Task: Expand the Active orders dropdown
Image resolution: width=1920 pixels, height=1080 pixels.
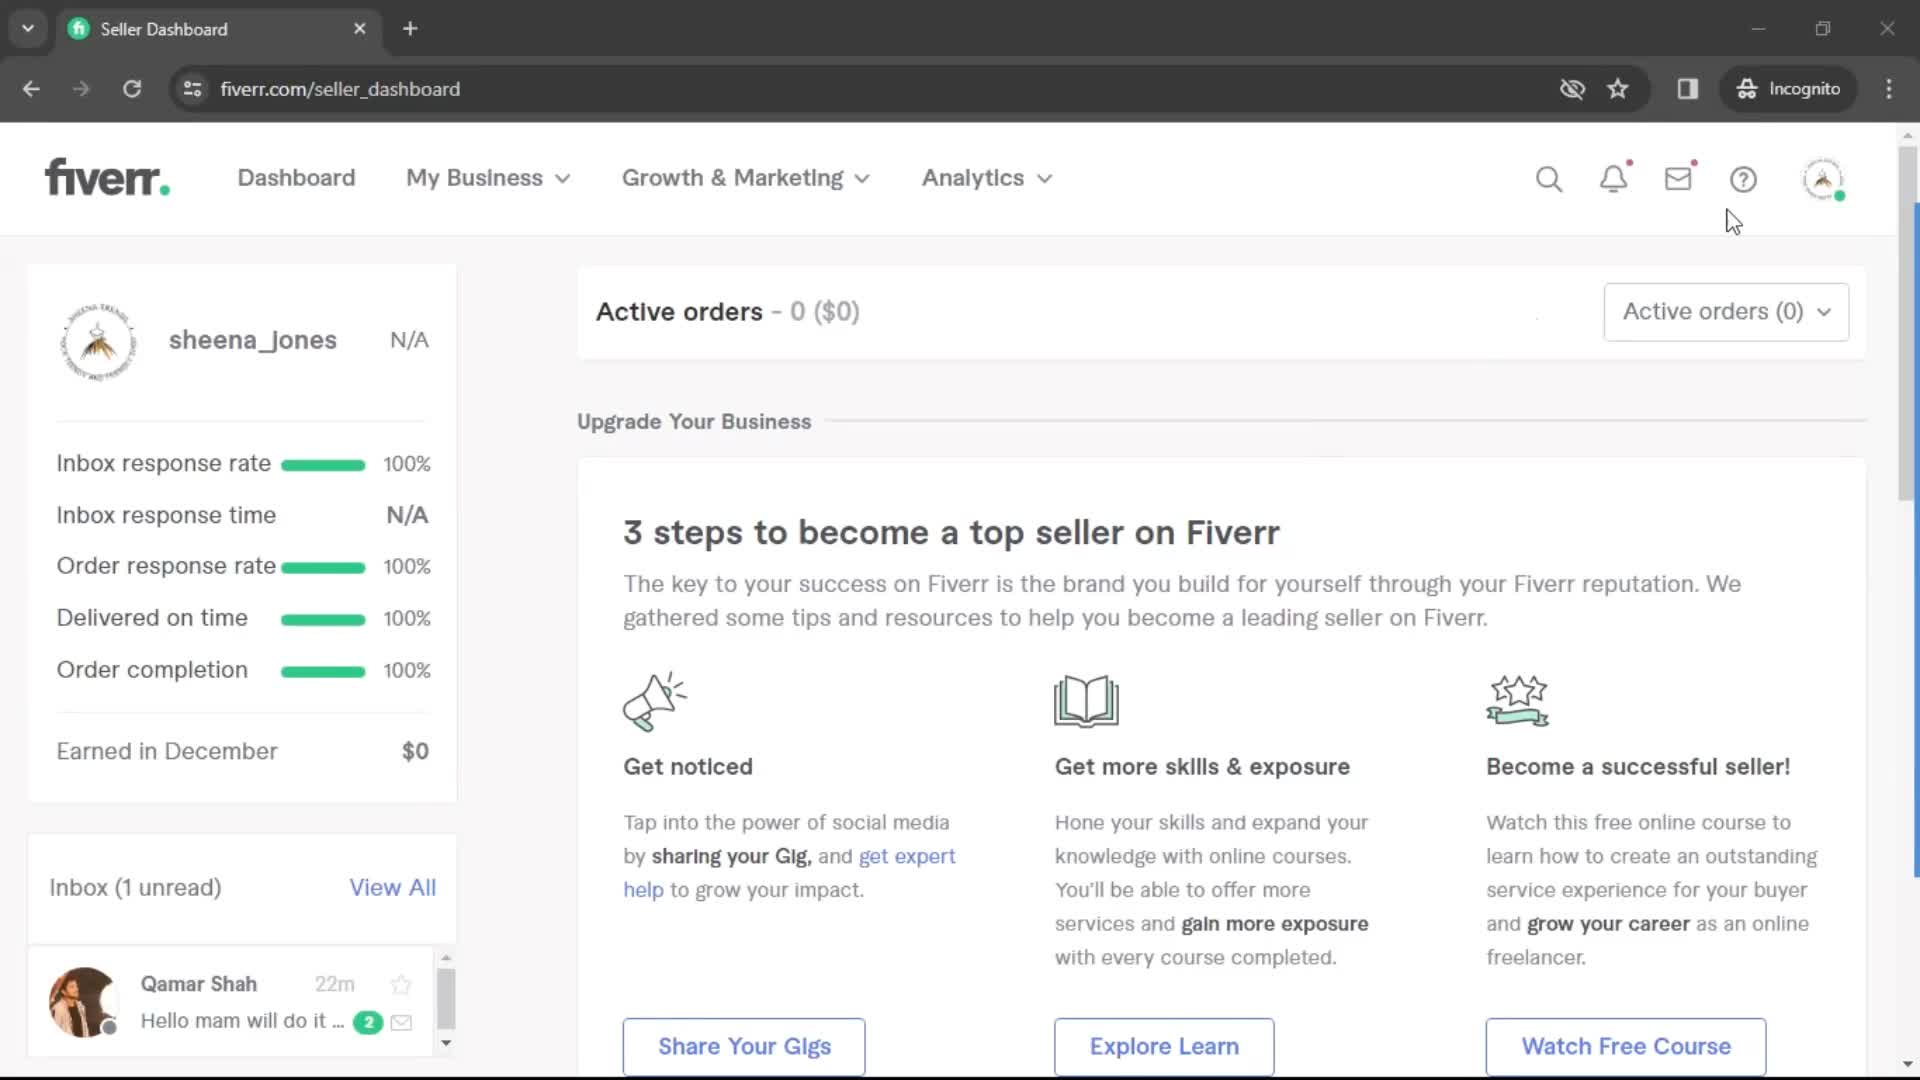Action: pyautogui.click(x=1725, y=311)
